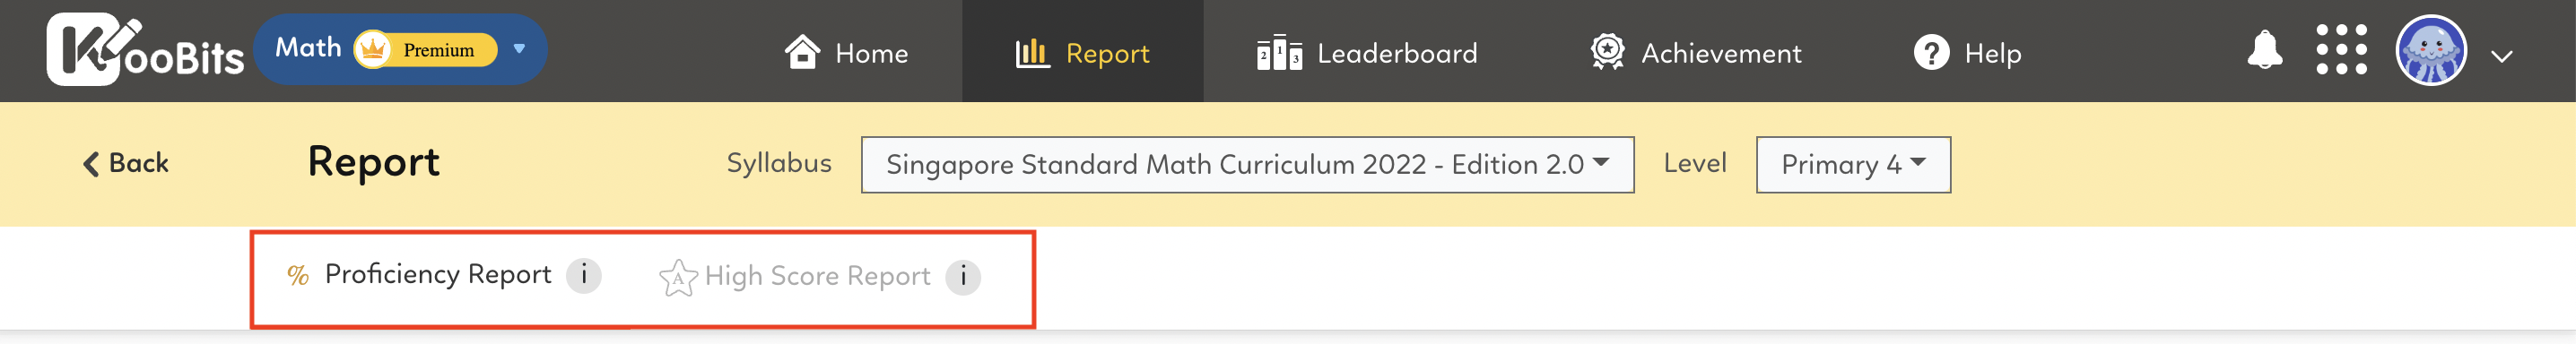The image size is (2576, 344).
Task: Go back using the Back link
Action: [x=125, y=163]
